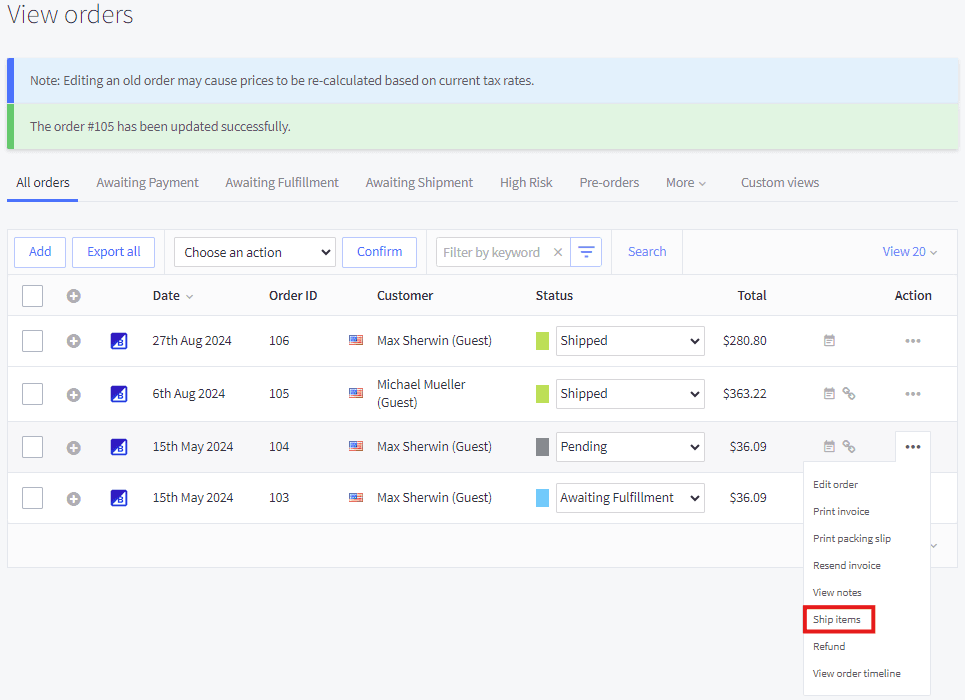Click the US flag icon for order 106
The height and width of the screenshot is (700, 965).
(x=356, y=340)
